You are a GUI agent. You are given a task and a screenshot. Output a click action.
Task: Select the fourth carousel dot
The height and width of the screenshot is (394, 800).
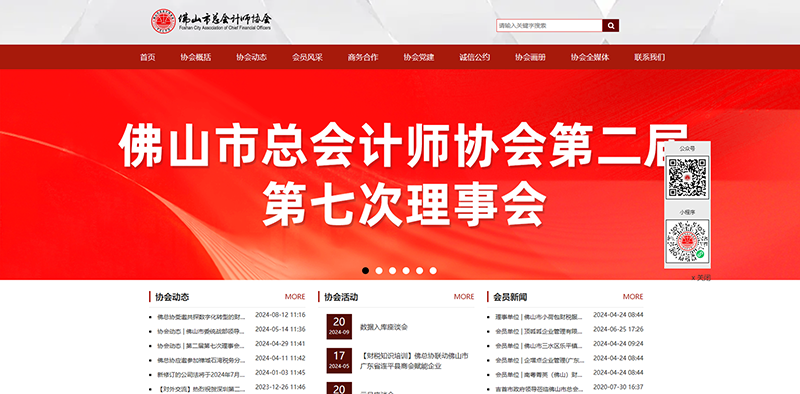pos(406,270)
